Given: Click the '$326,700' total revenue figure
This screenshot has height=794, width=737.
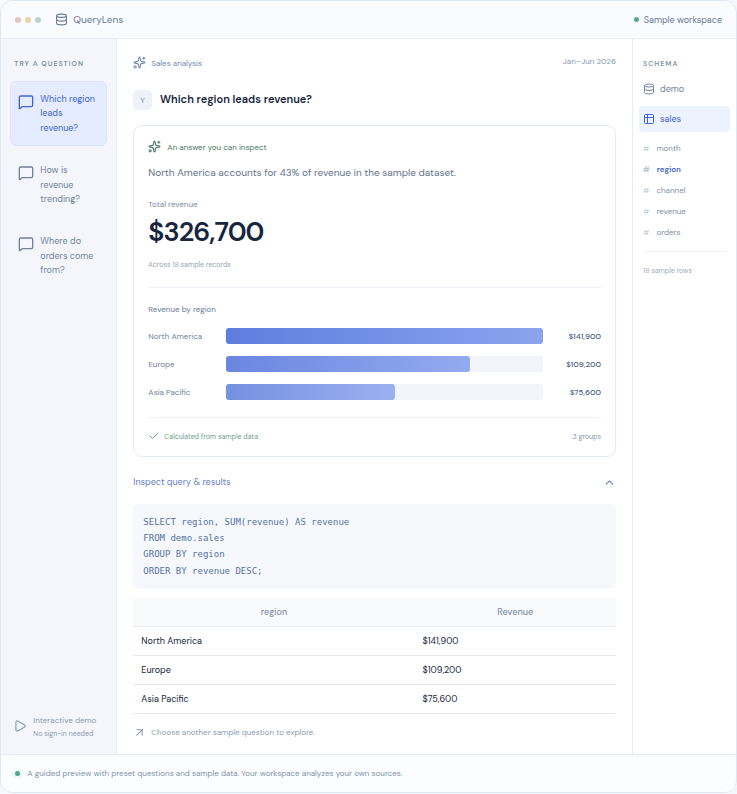Looking at the screenshot, I should (x=206, y=232).
